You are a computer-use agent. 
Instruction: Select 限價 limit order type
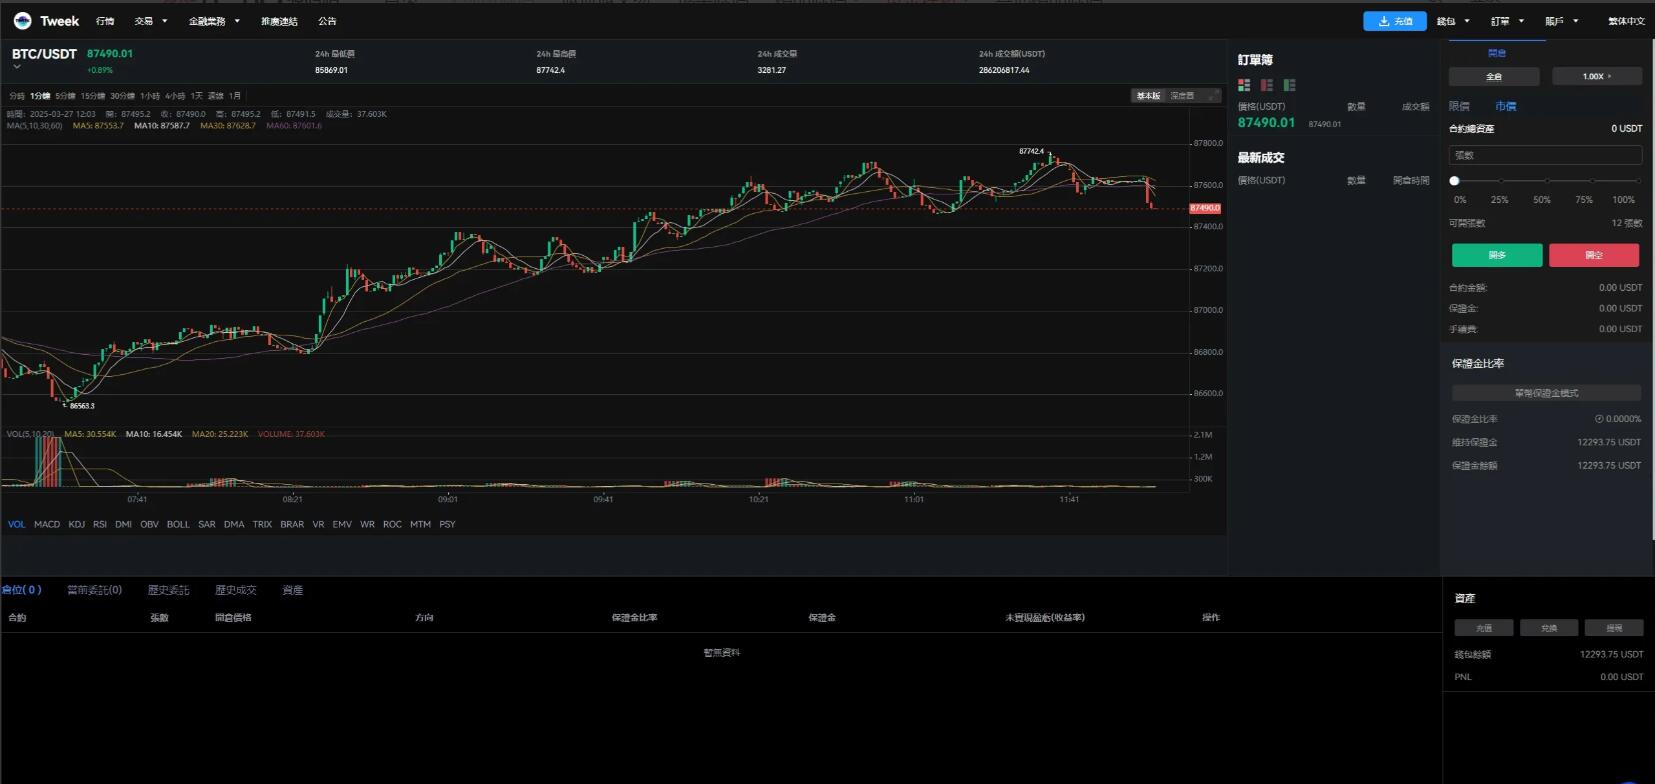1459,106
